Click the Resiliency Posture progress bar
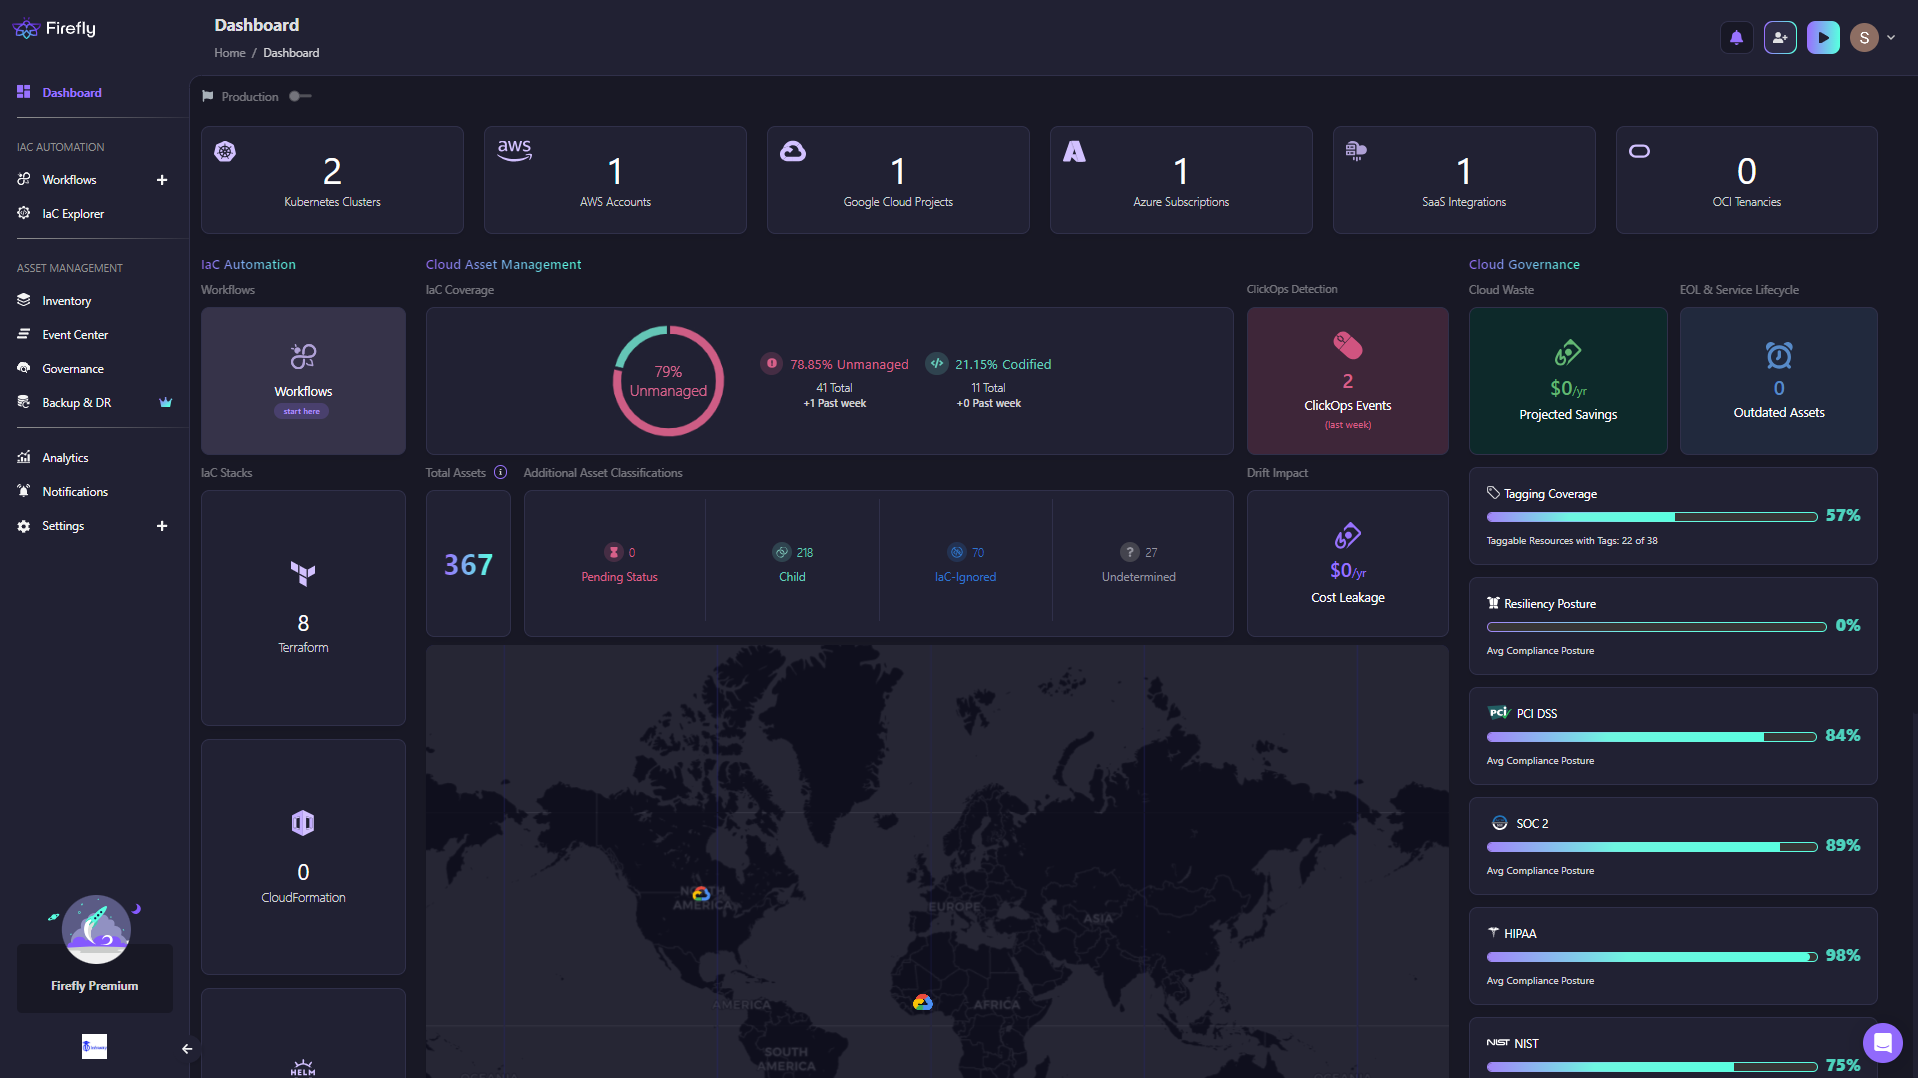Viewport: 1918px width, 1078px height. tap(1656, 628)
